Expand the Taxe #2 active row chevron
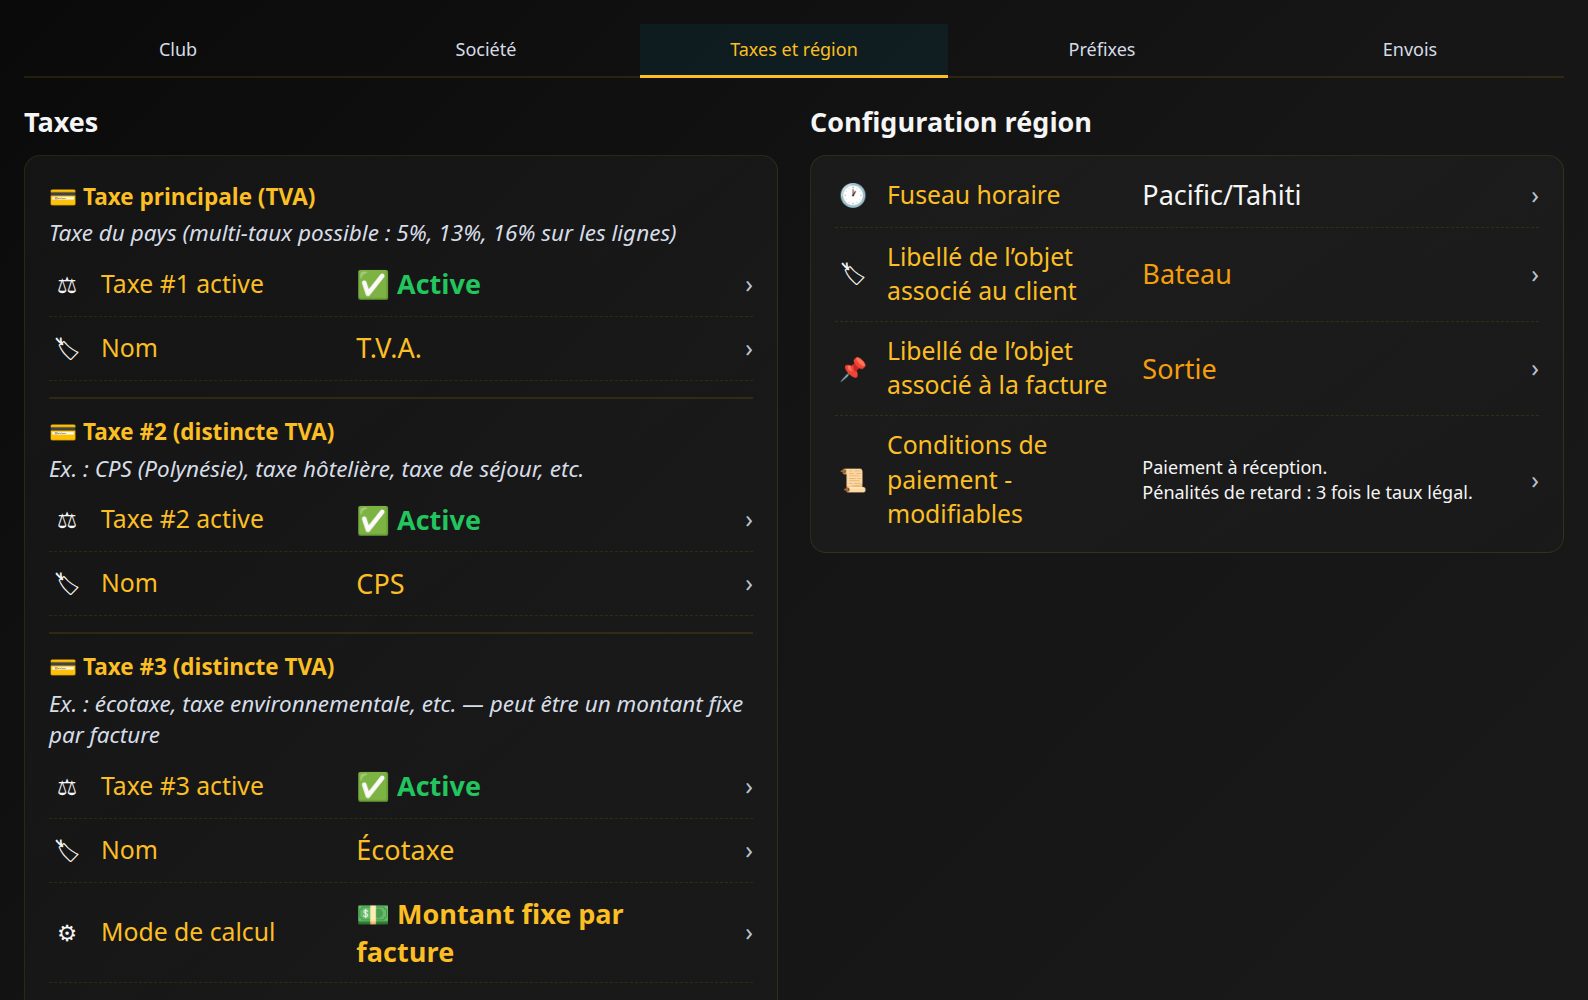The height and width of the screenshot is (1000, 1588). [x=749, y=521]
